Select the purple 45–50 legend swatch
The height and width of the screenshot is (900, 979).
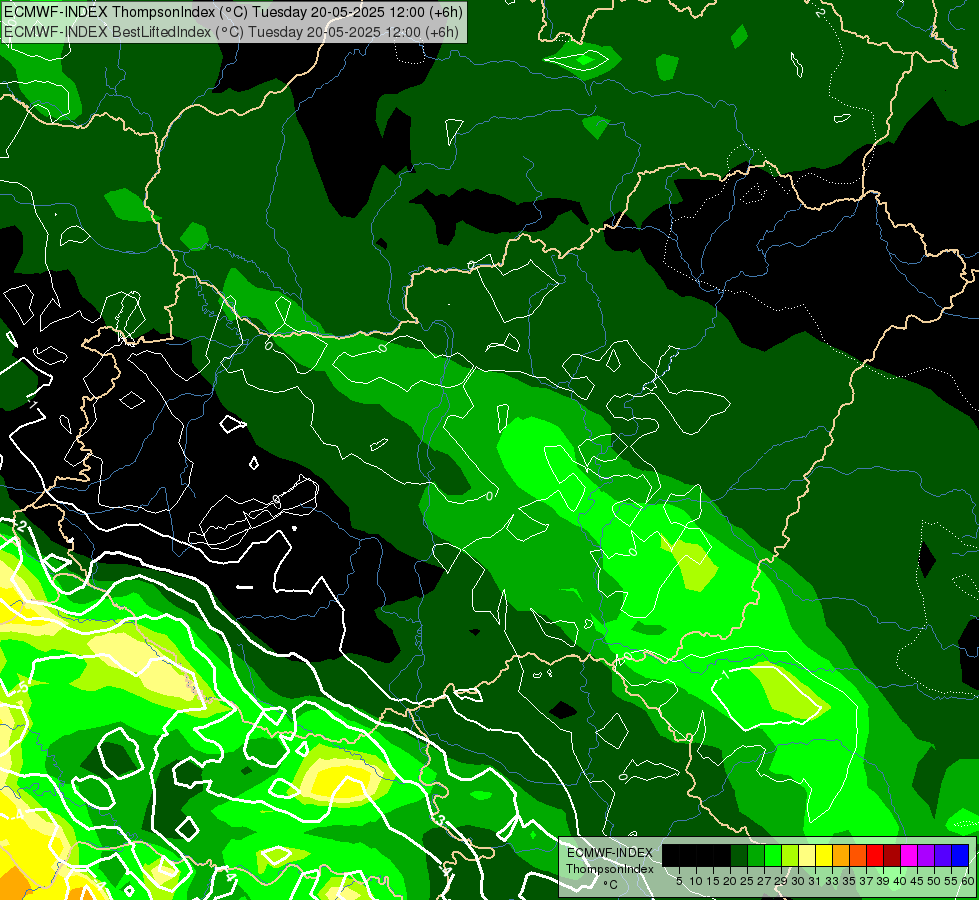click(x=926, y=855)
